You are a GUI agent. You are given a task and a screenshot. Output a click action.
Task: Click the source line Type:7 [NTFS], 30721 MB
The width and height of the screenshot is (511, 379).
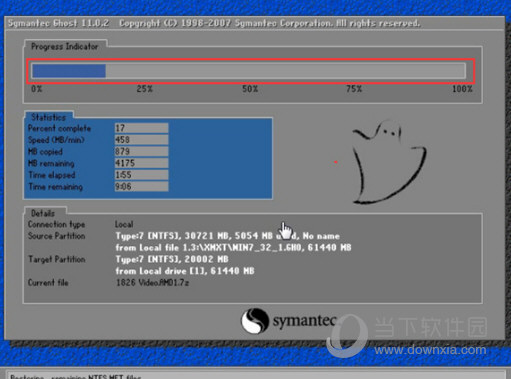[227, 236]
